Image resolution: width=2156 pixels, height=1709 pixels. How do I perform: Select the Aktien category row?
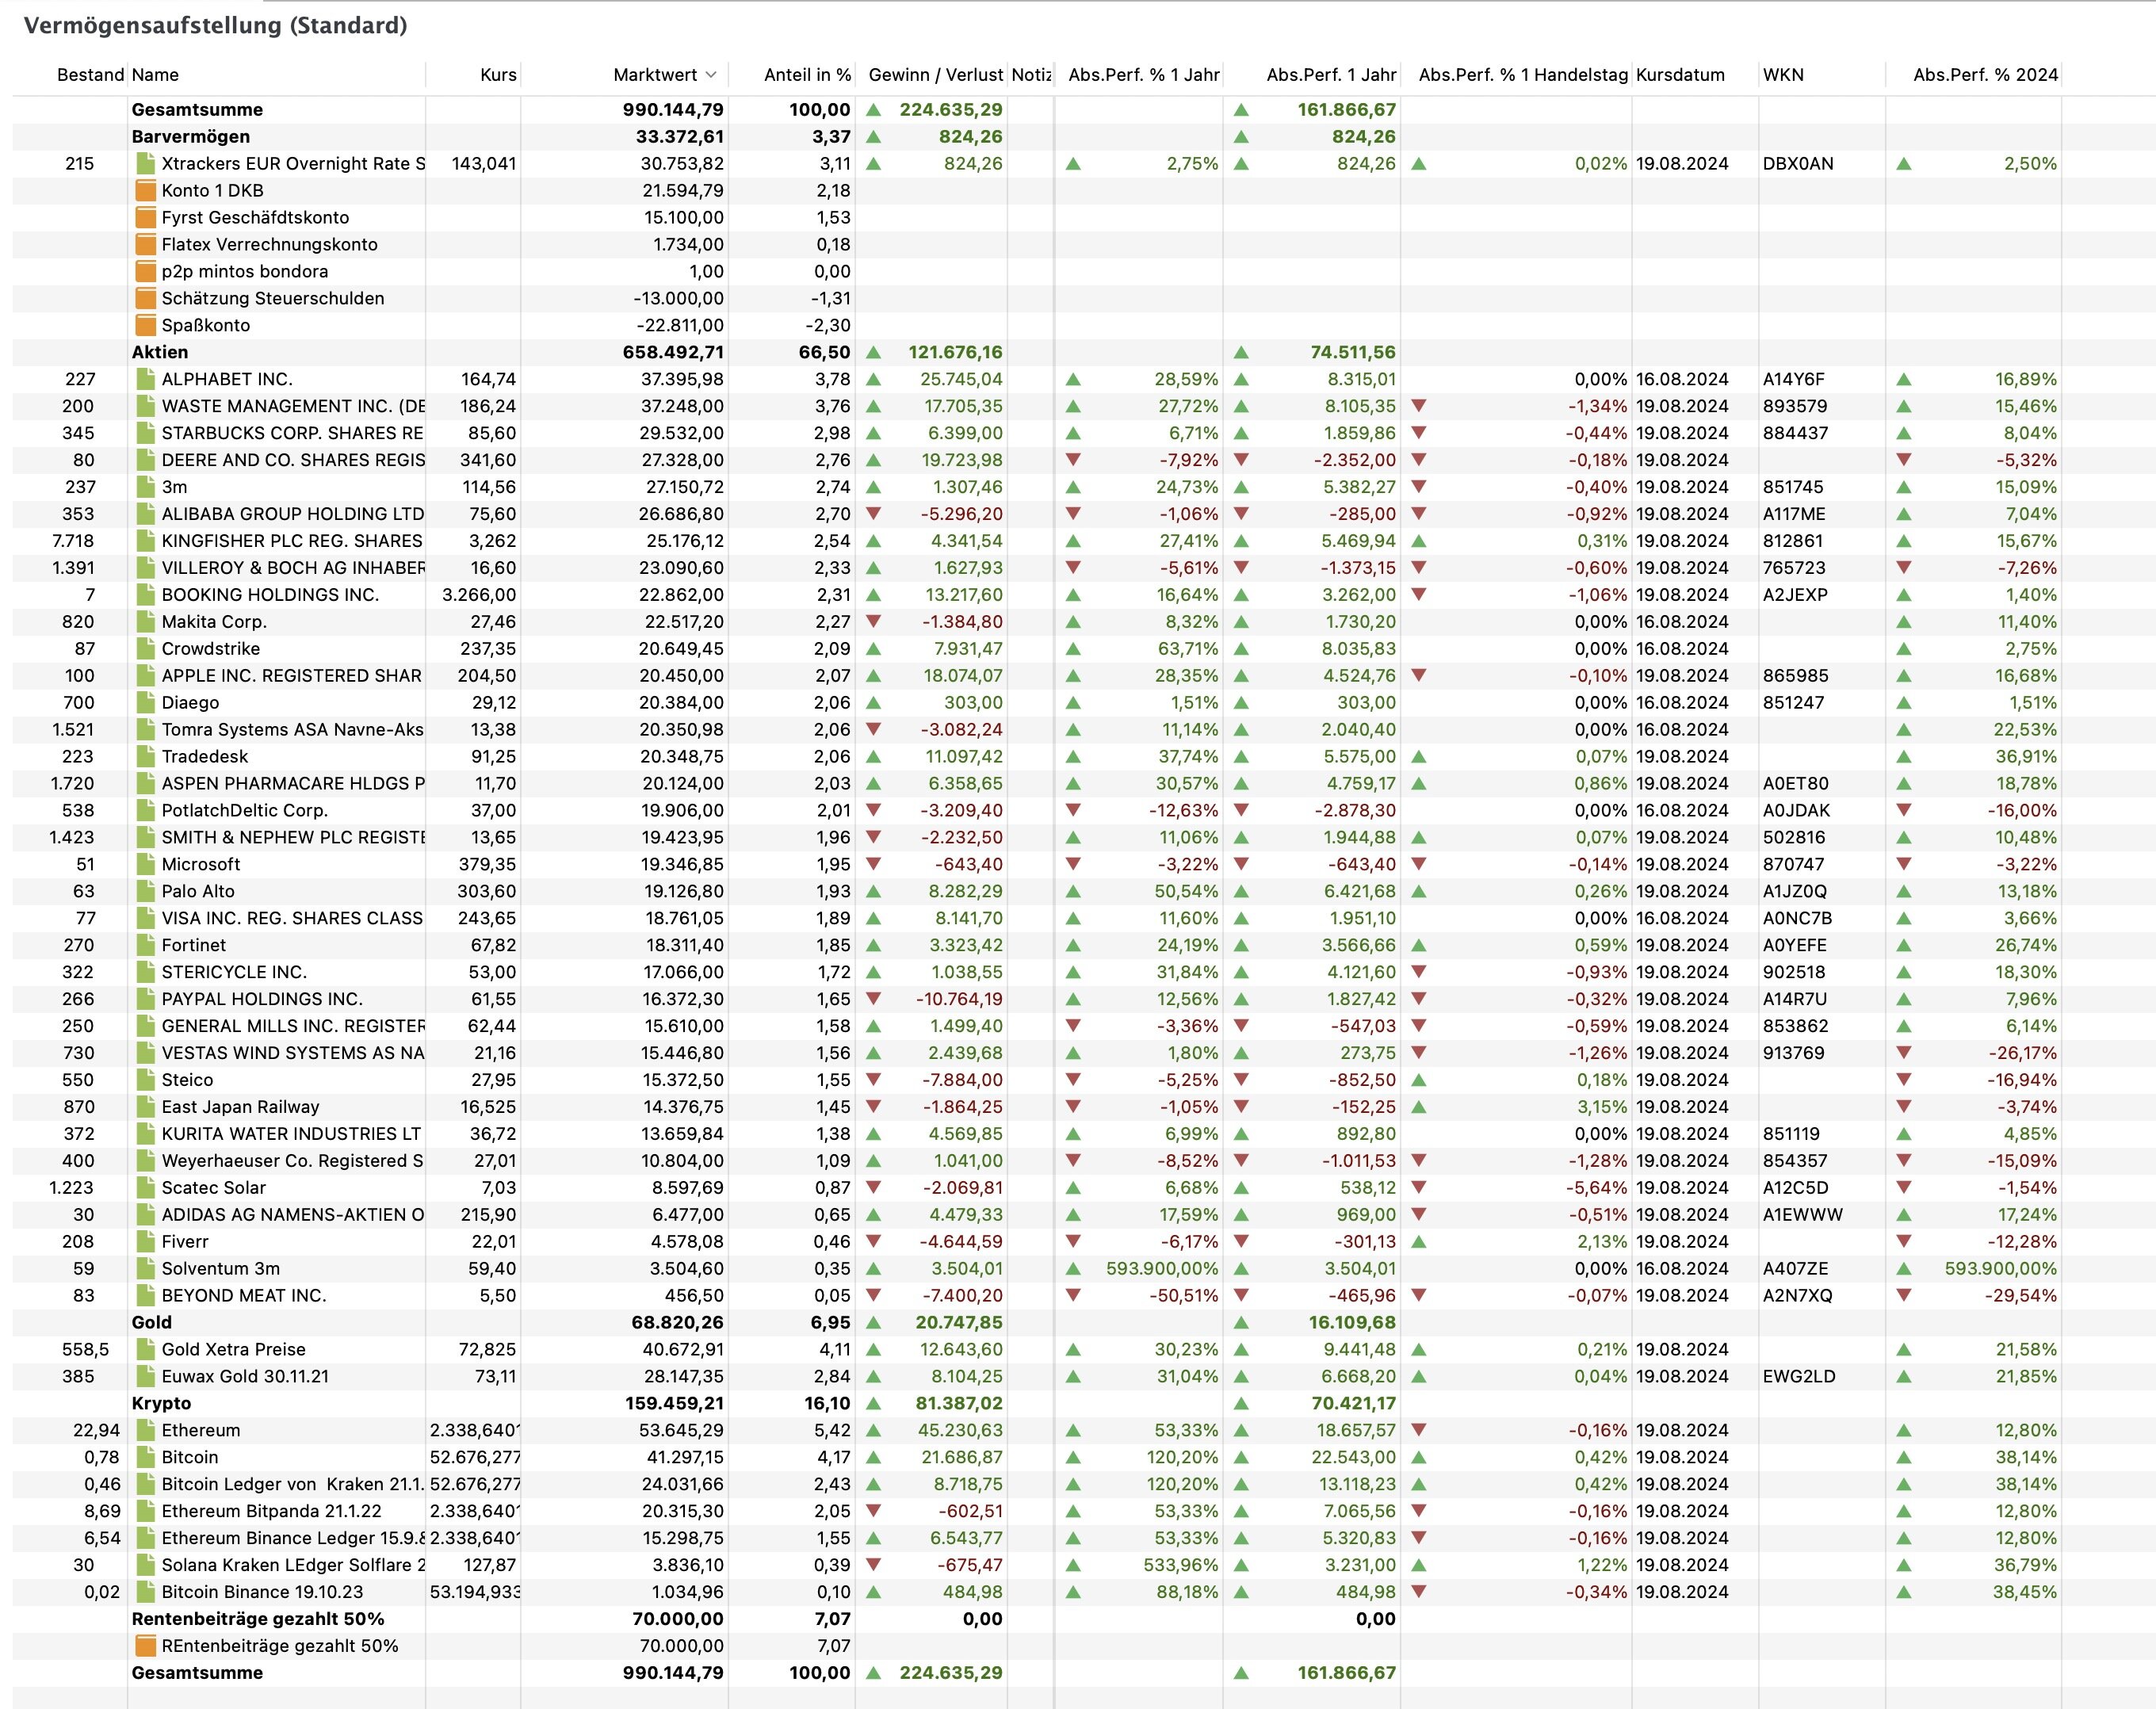coord(160,352)
